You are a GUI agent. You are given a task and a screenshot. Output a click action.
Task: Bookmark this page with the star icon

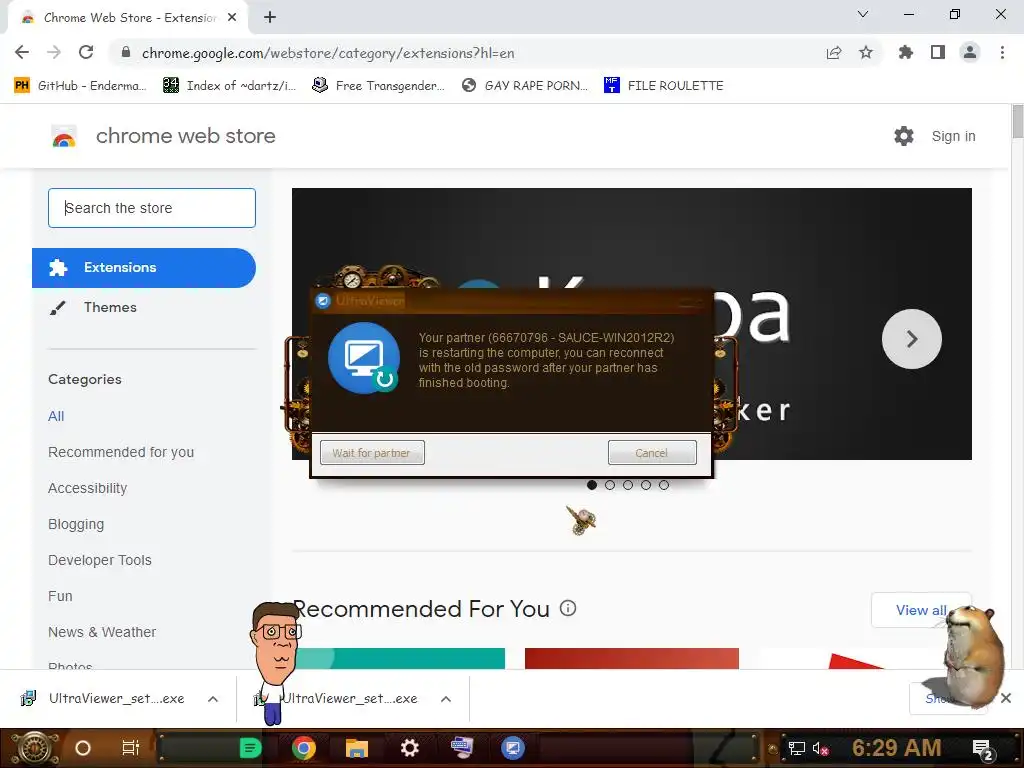click(x=865, y=53)
